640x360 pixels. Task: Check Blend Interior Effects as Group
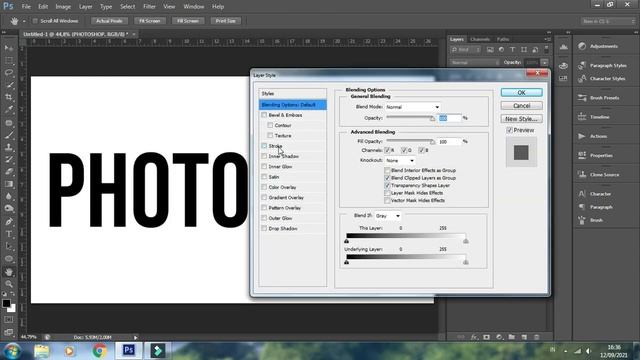click(x=387, y=170)
